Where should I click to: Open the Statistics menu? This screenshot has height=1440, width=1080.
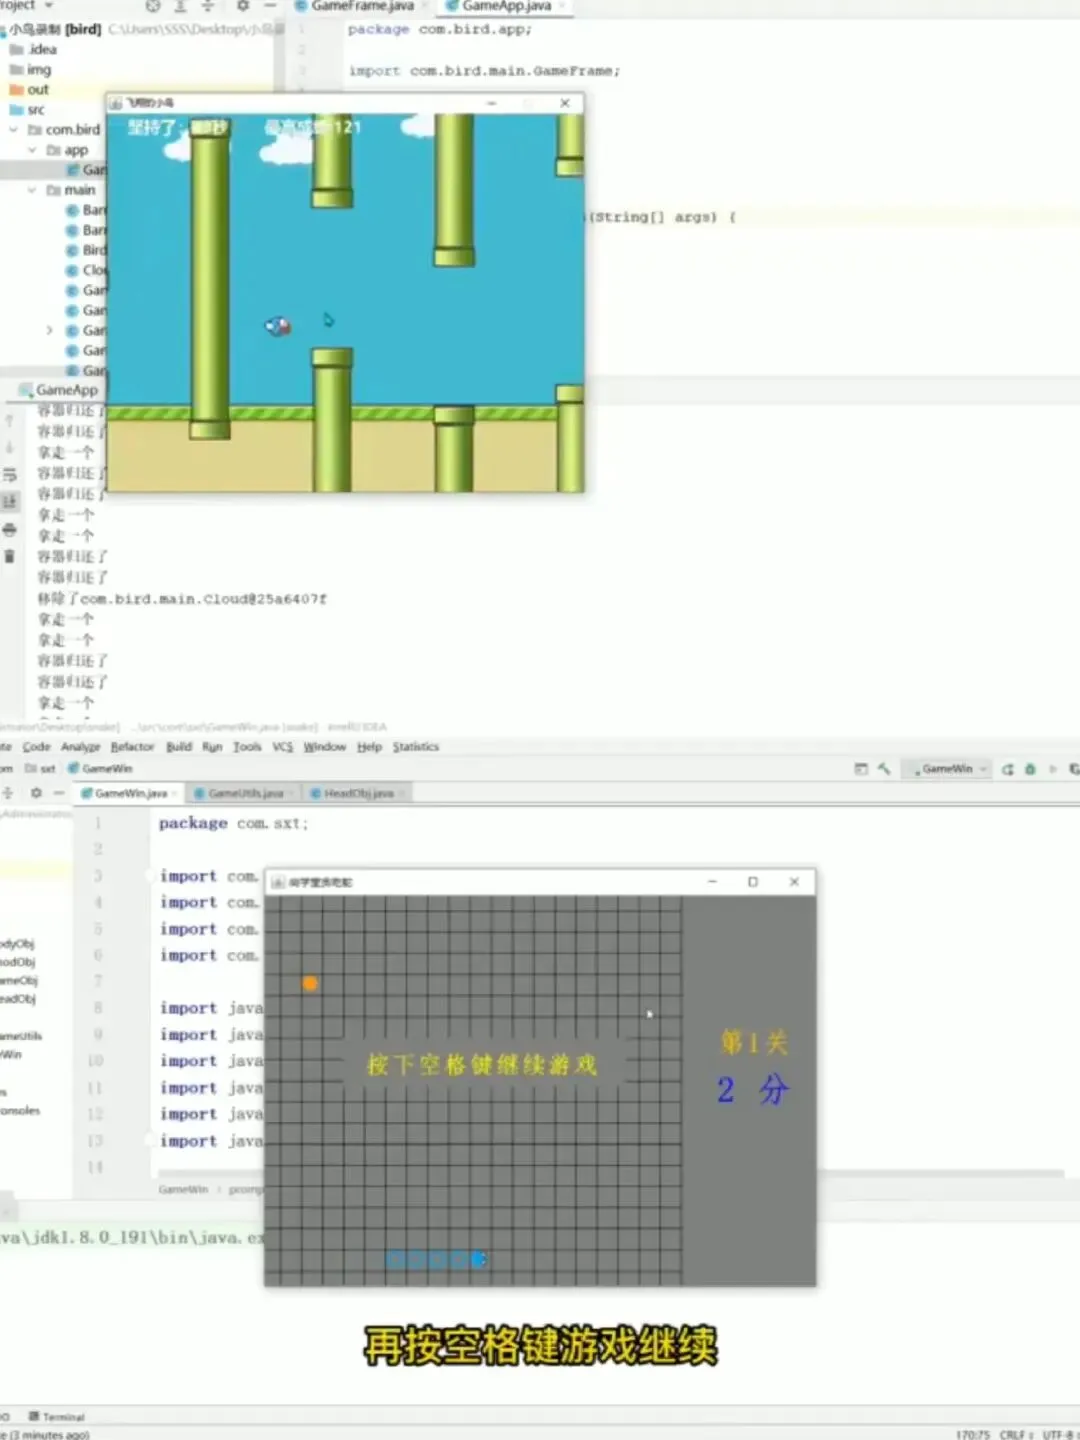tap(416, 747)
